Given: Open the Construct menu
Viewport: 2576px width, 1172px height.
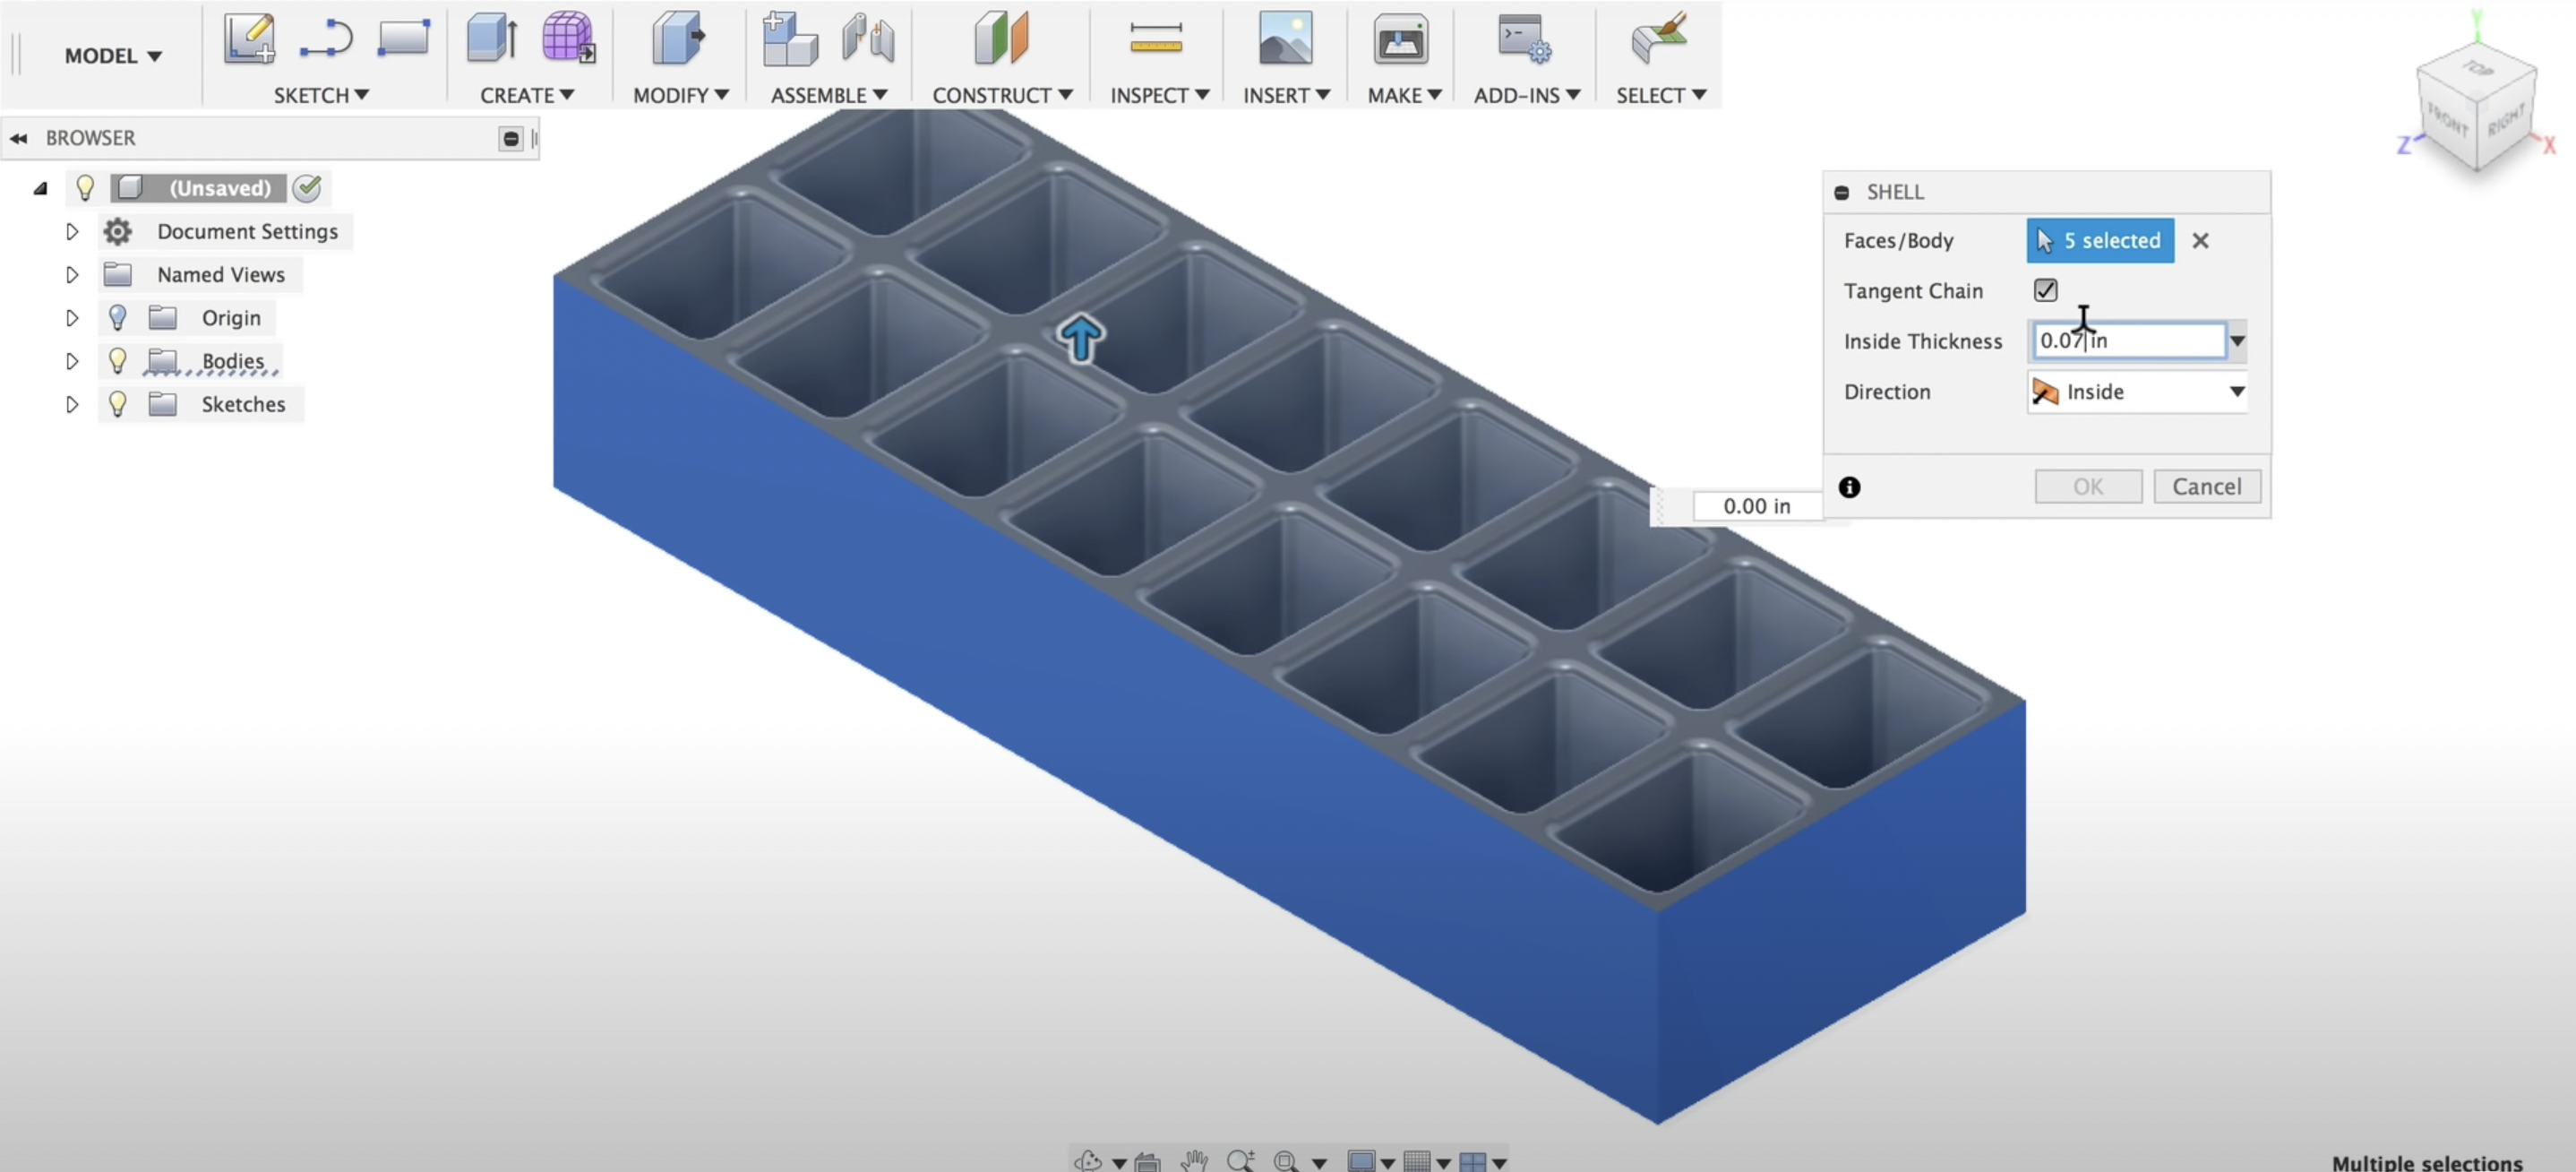Looking at the screenshot, I should (x=999, y=94).
